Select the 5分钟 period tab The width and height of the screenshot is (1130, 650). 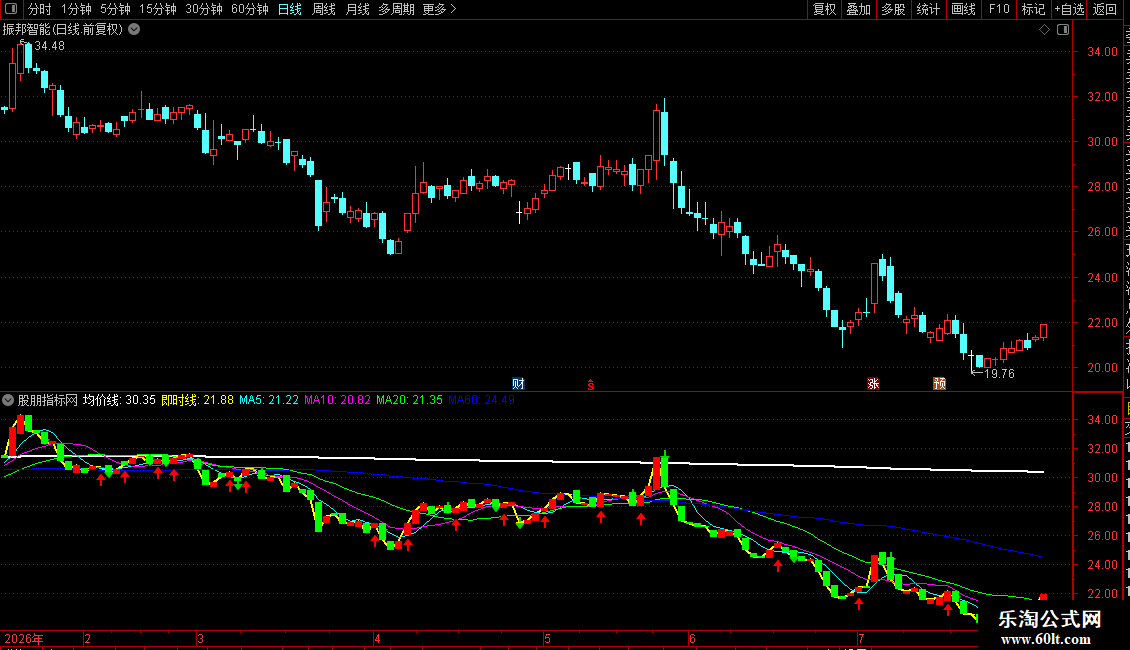coord(115,9)
